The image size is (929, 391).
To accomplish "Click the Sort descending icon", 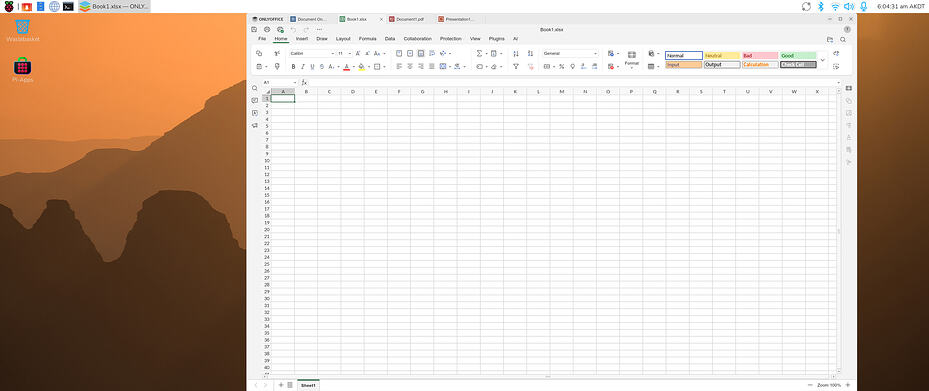I will tap(530, 53).
